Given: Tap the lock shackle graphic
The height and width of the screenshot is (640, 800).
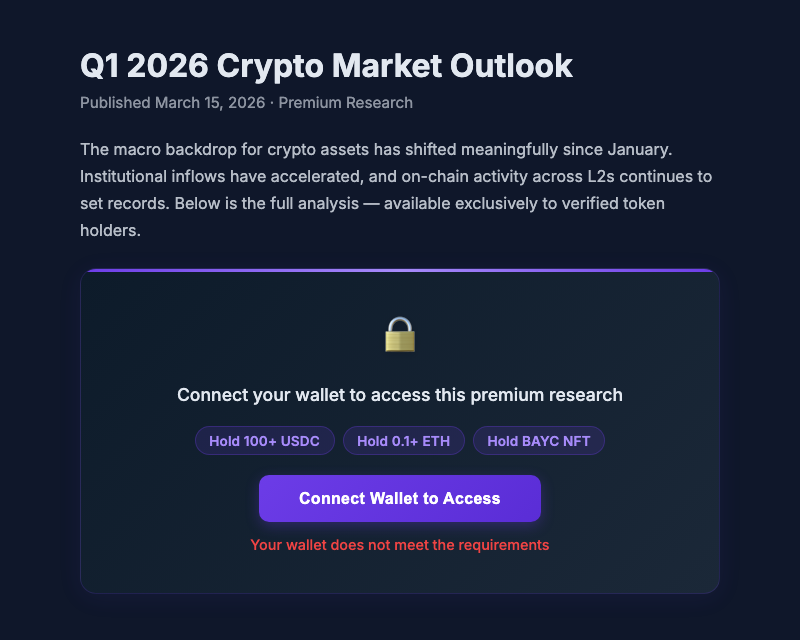Looking at the screenshot, I should coord(400,323).
